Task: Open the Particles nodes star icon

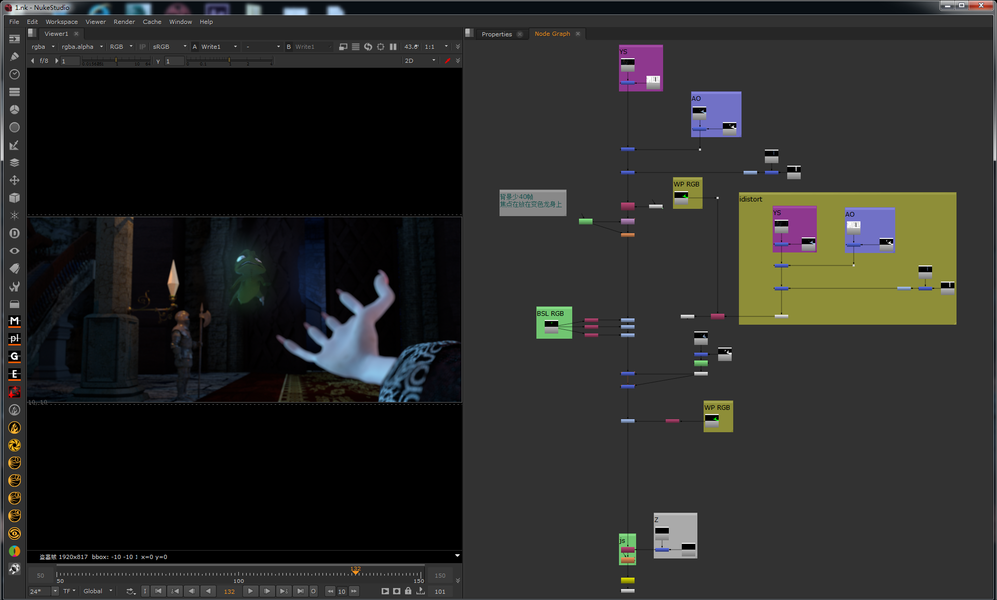Action: point(14,215)
